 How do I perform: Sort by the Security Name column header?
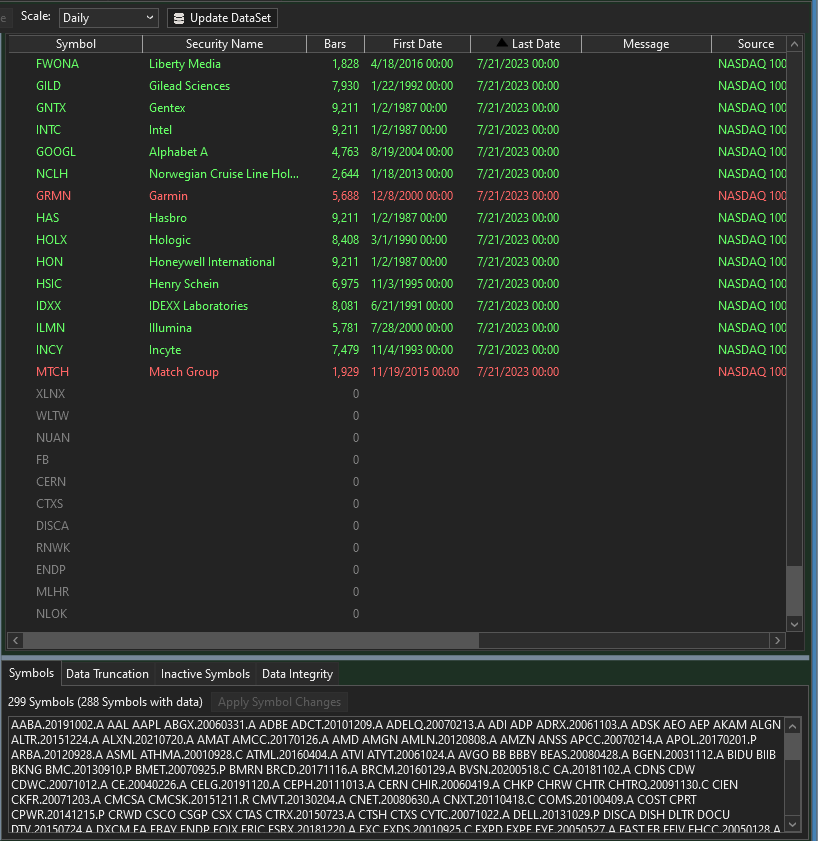224,44
